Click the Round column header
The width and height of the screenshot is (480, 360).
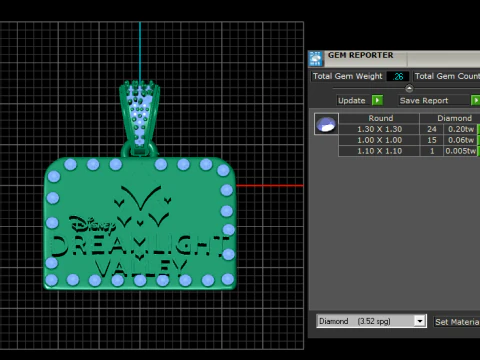point(379,118)
